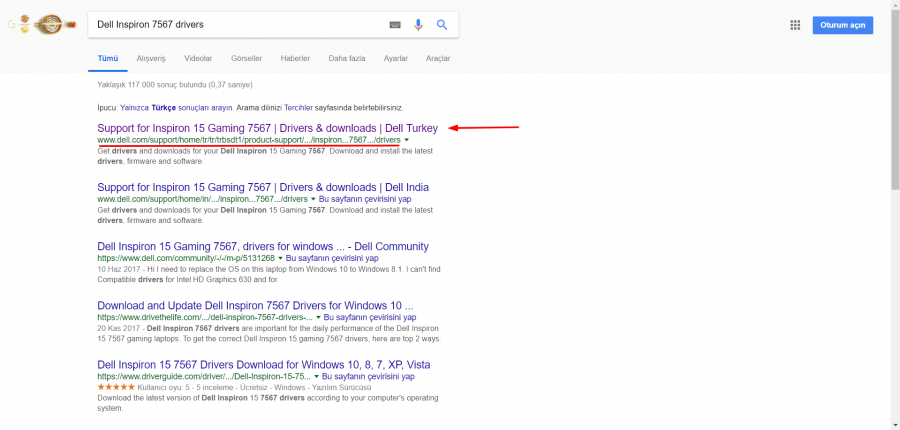Open the Dell Community result
900x430 pixels.
pyautogui.click(x=263, y=246)
